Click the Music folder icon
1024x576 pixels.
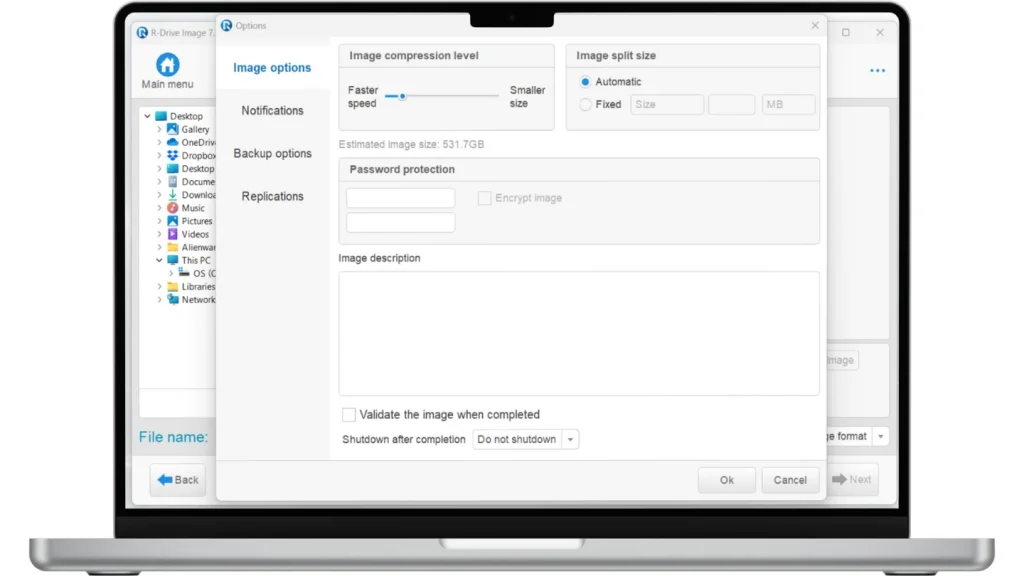(x=173, y=208)
